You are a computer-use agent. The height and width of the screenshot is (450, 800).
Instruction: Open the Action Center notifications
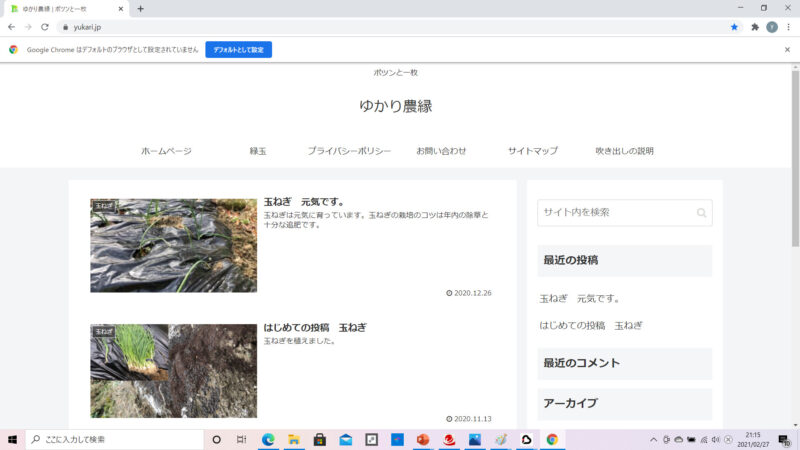click(784, 439)
